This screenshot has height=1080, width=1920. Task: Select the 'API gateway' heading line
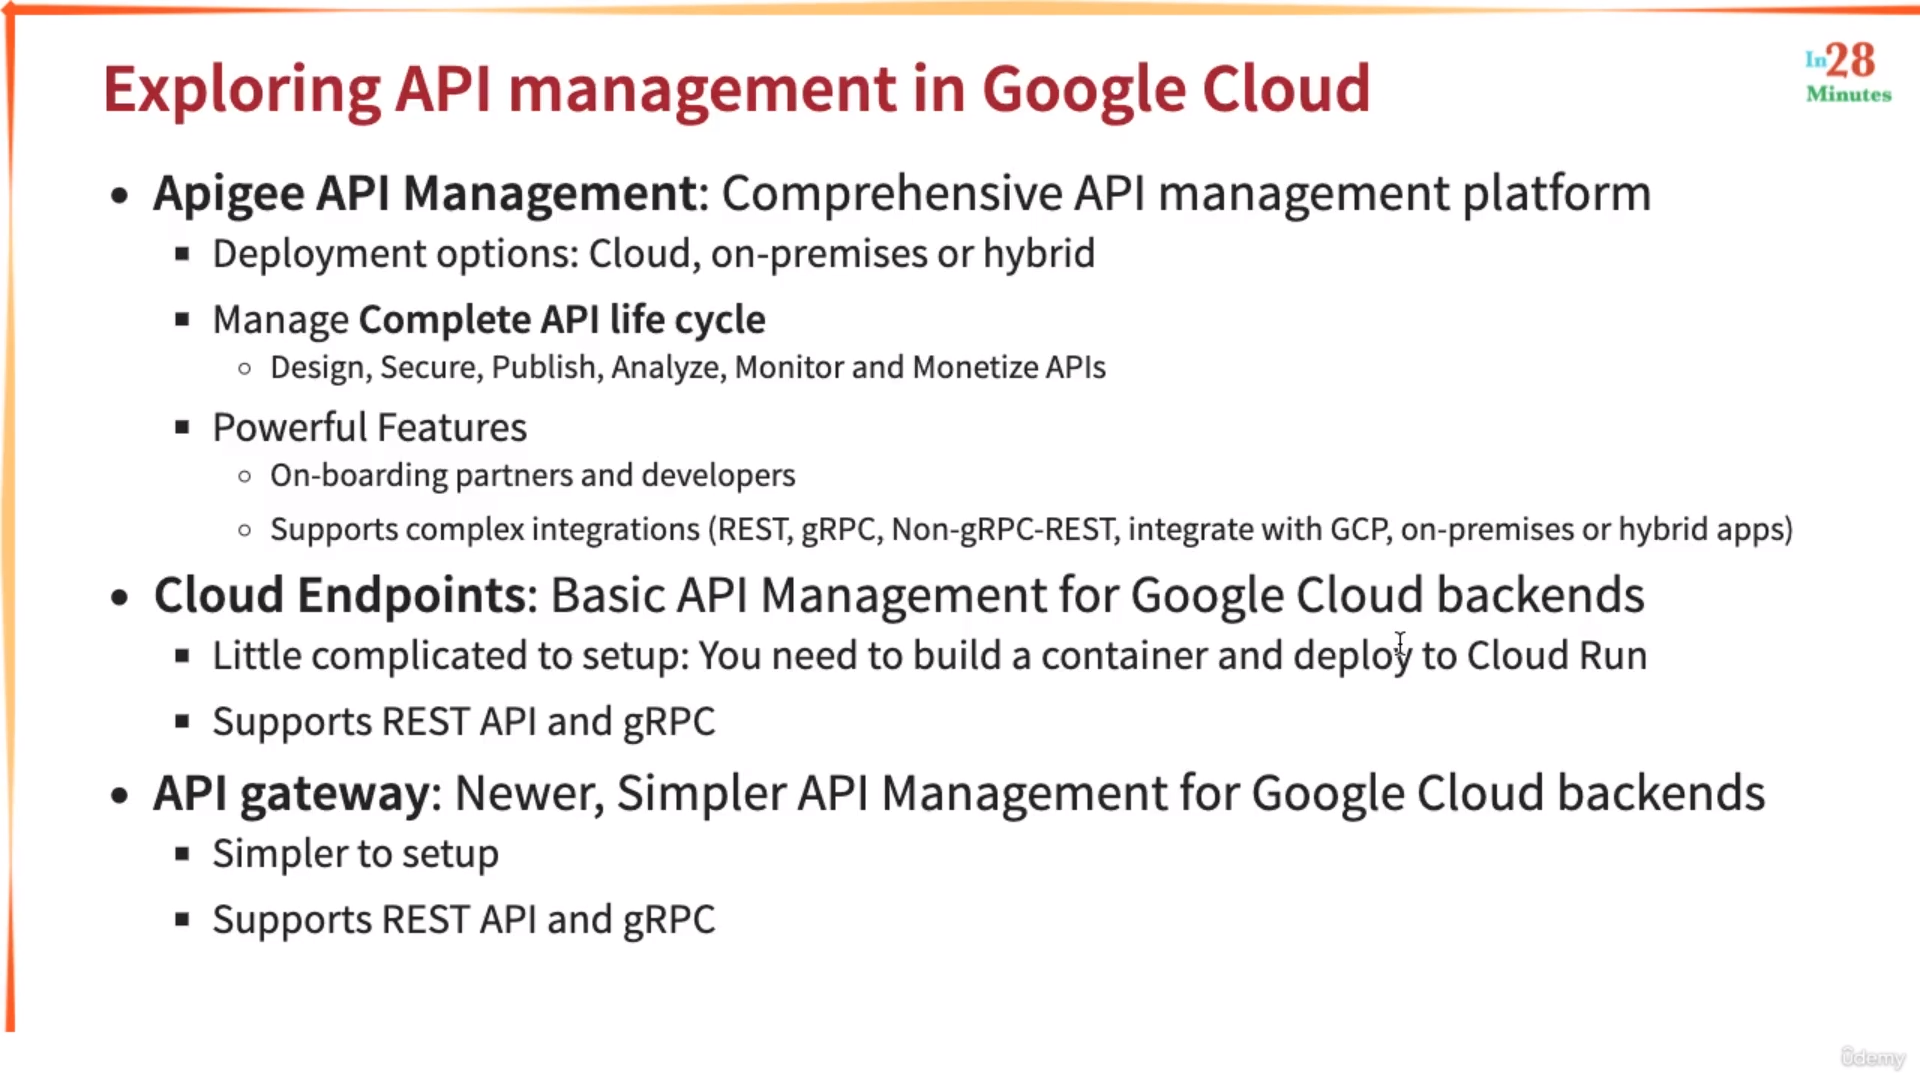(959, 793)
